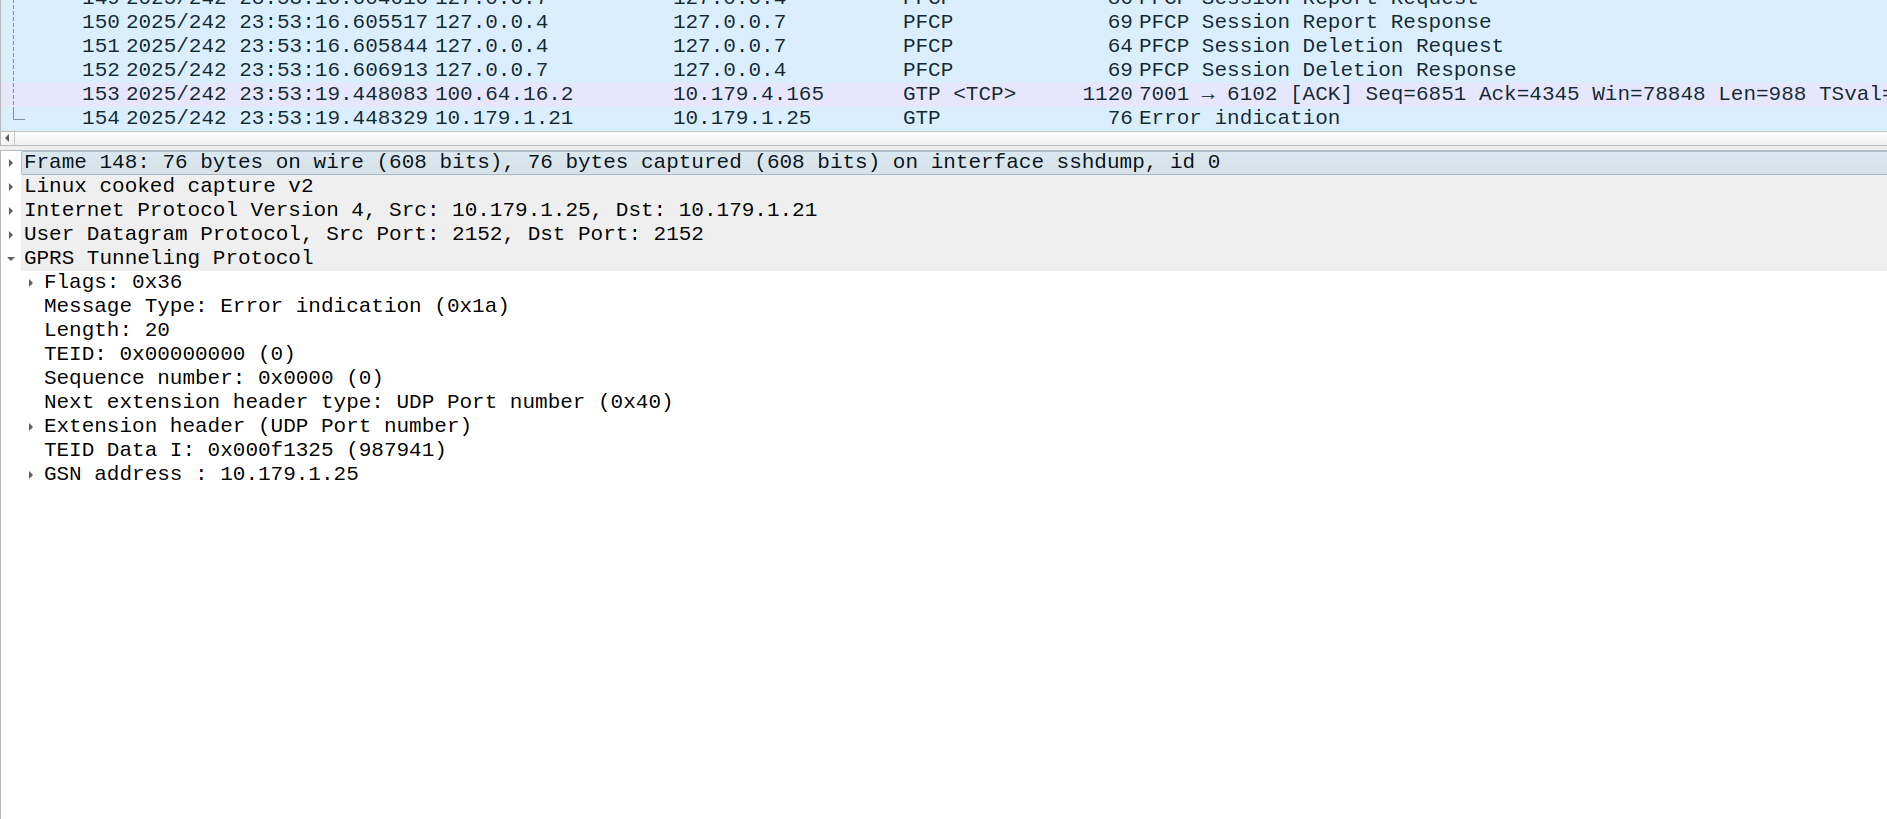Select packet 154 Error indication row

click(x=943, y=118)
